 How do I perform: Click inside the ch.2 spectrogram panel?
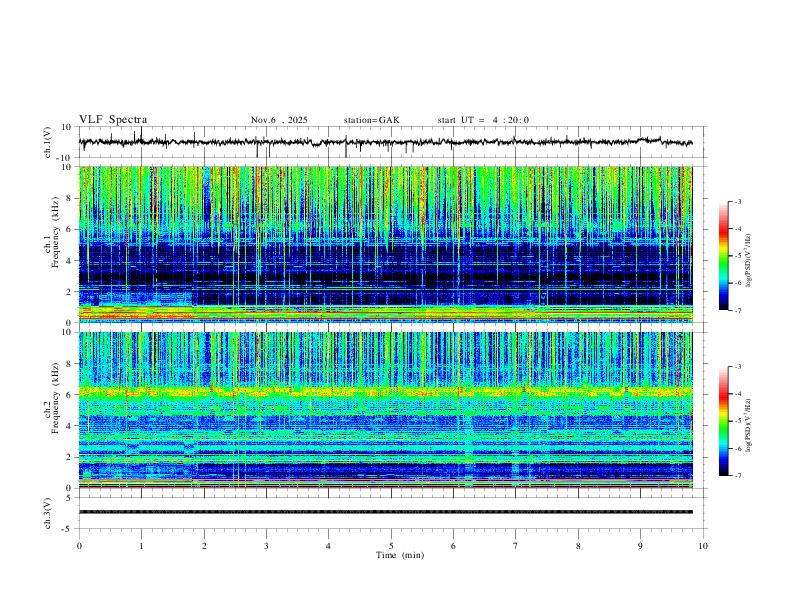tap(386, 410)
